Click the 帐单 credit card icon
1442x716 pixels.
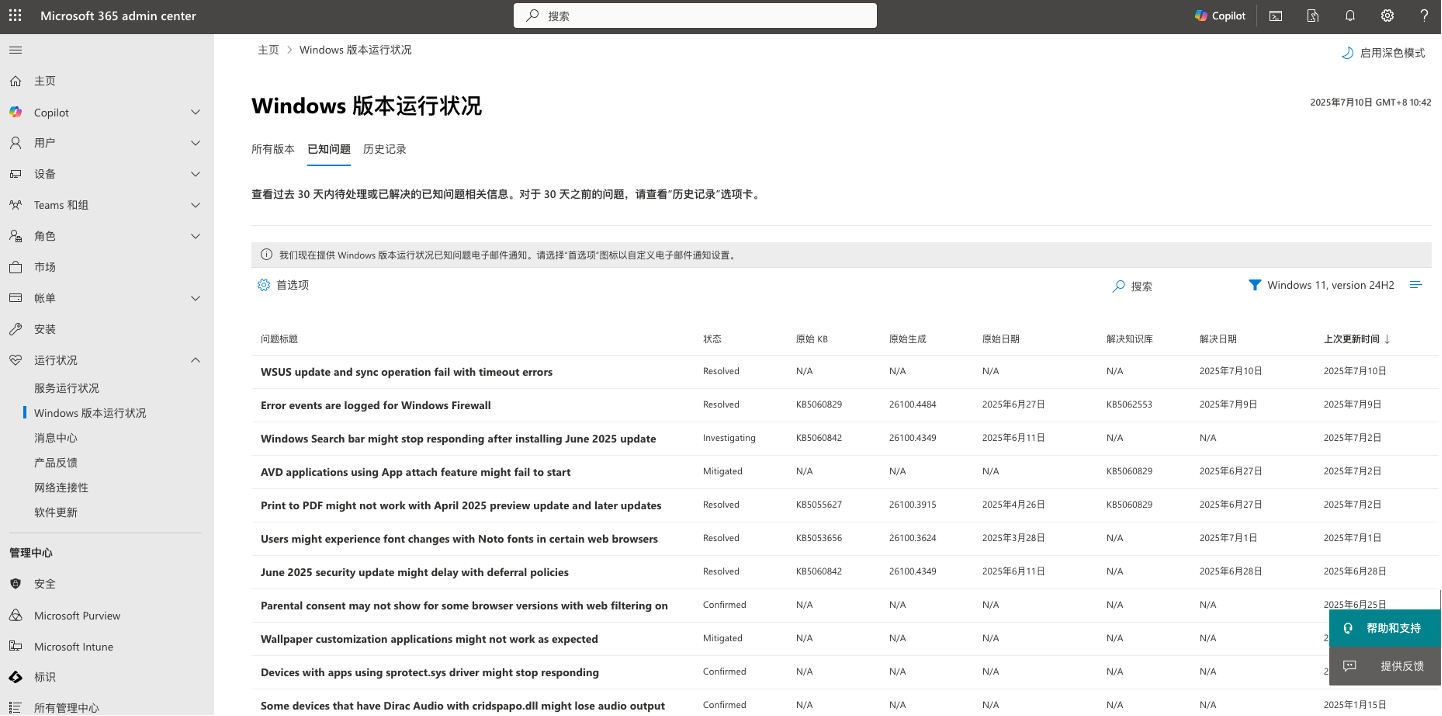[x=15, y=298]
